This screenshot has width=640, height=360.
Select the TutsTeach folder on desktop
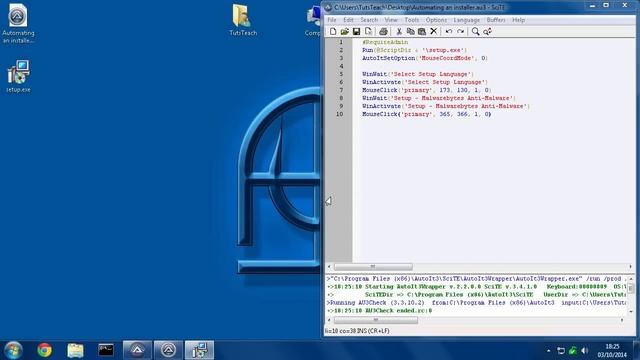pyautogui.click(x=243, y=20)
